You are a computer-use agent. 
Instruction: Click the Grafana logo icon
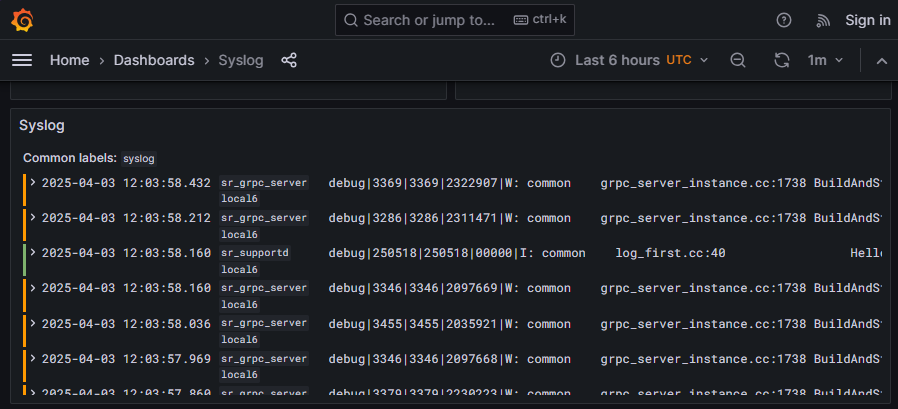pyautogui.click(x=23, y=20)
